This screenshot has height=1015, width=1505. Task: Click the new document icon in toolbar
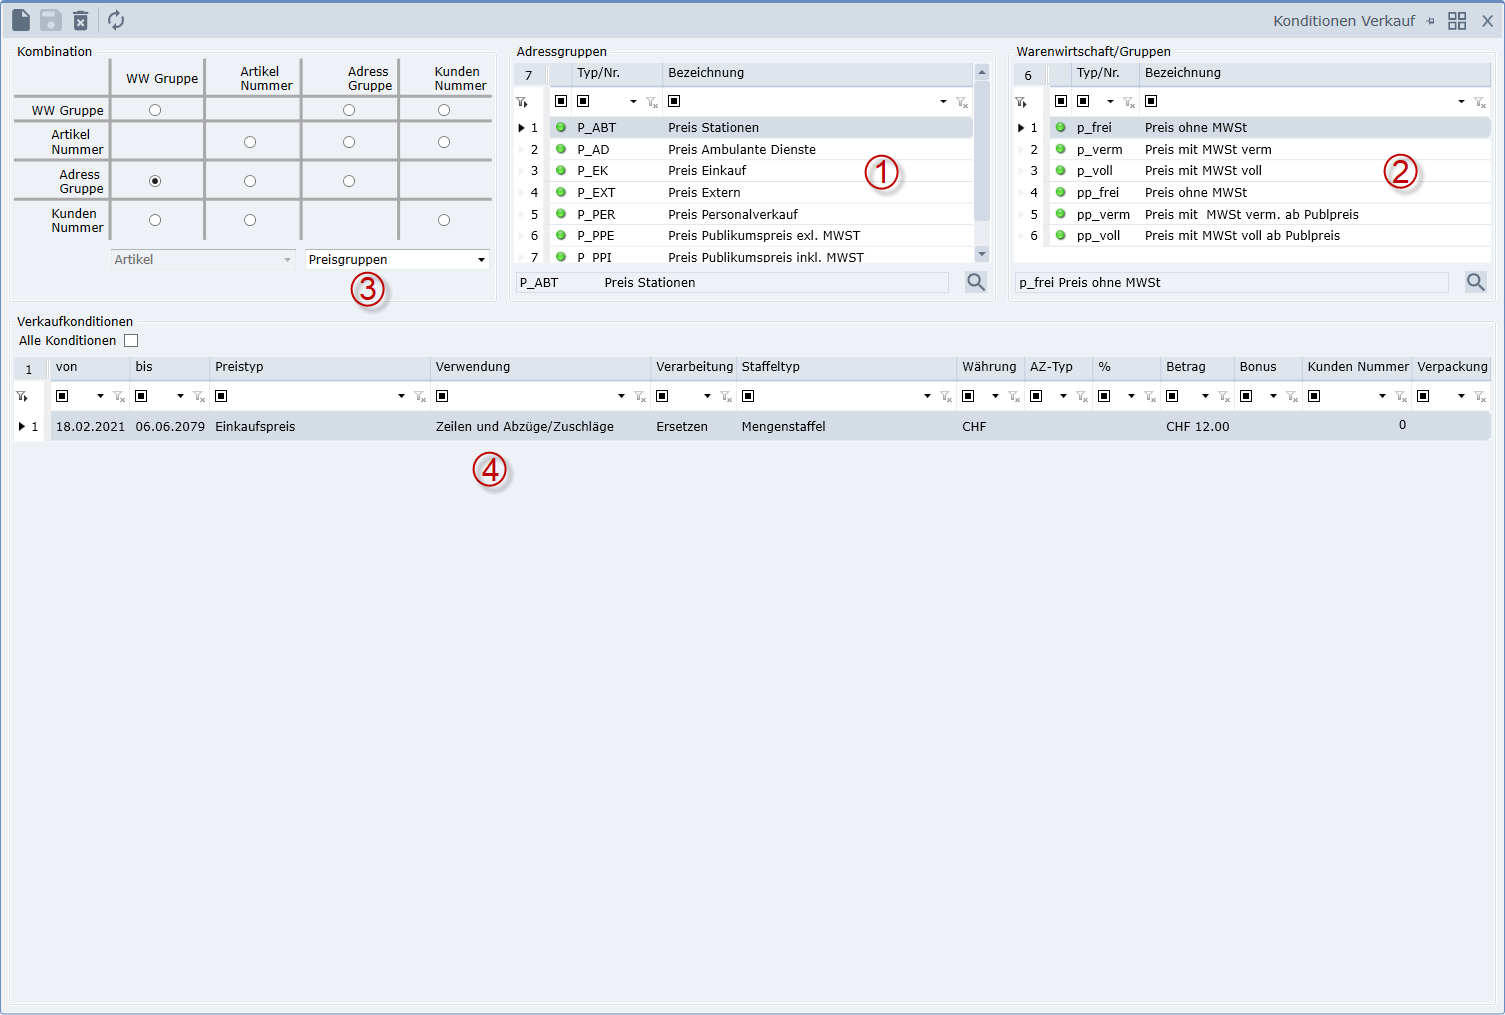point(21,20)
